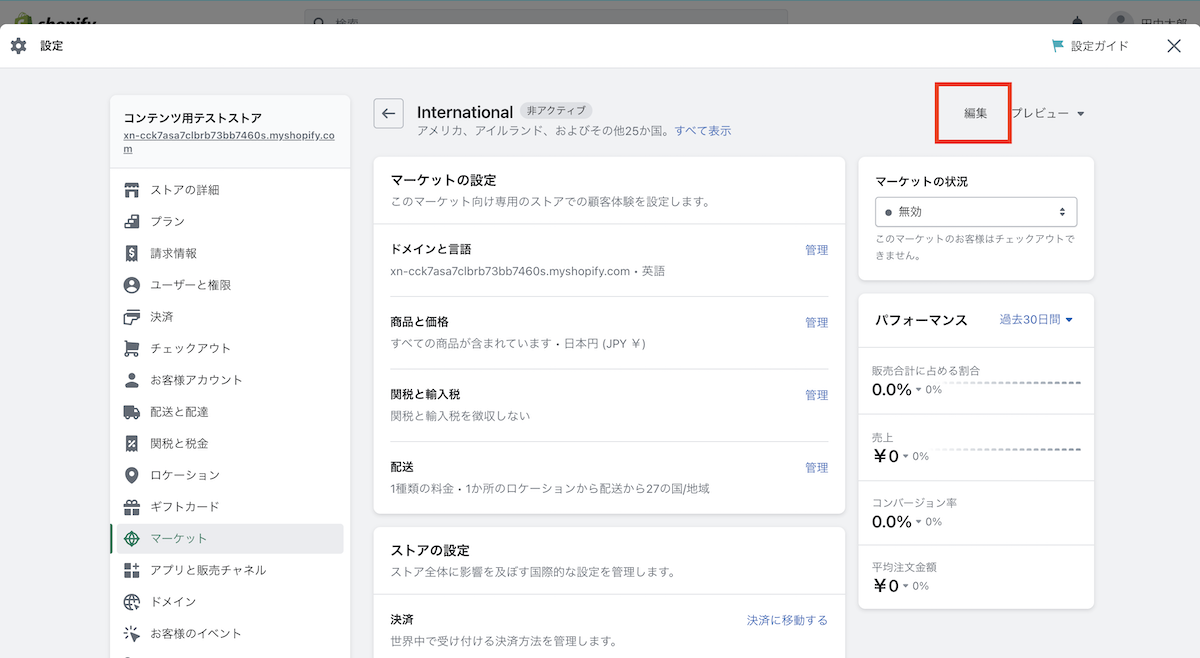The width and height of the screenshot is (1200, 658).
Task: Click すべて表示 link
Action: tap(703, 131)
